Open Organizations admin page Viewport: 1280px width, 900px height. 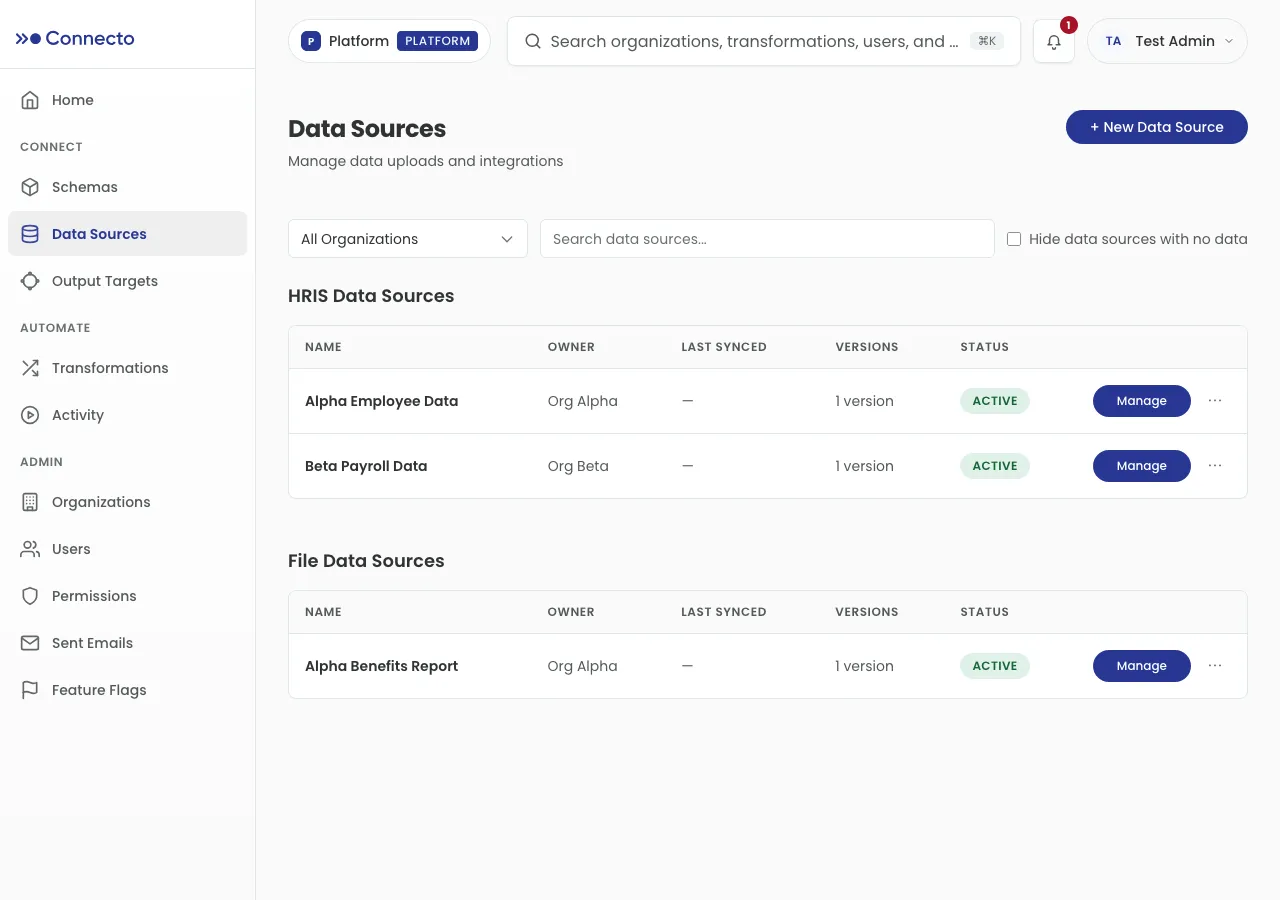point(127,502)
